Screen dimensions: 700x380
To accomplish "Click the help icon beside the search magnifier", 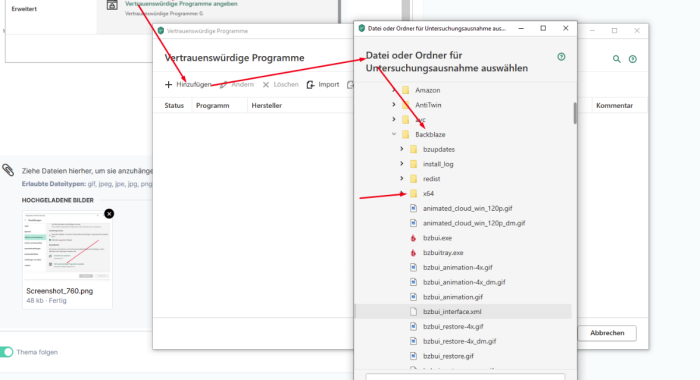I will click(x=633, y=59).
